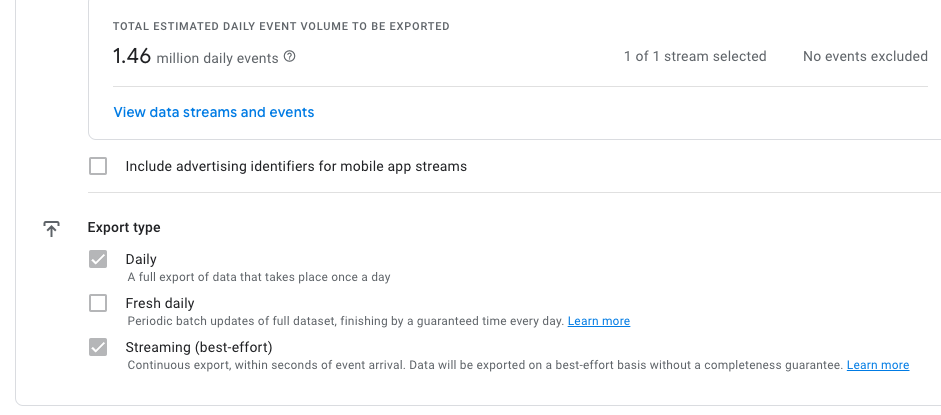
Task: Click the "Include advertising identifiers" label text
Action: click(296, 166)
